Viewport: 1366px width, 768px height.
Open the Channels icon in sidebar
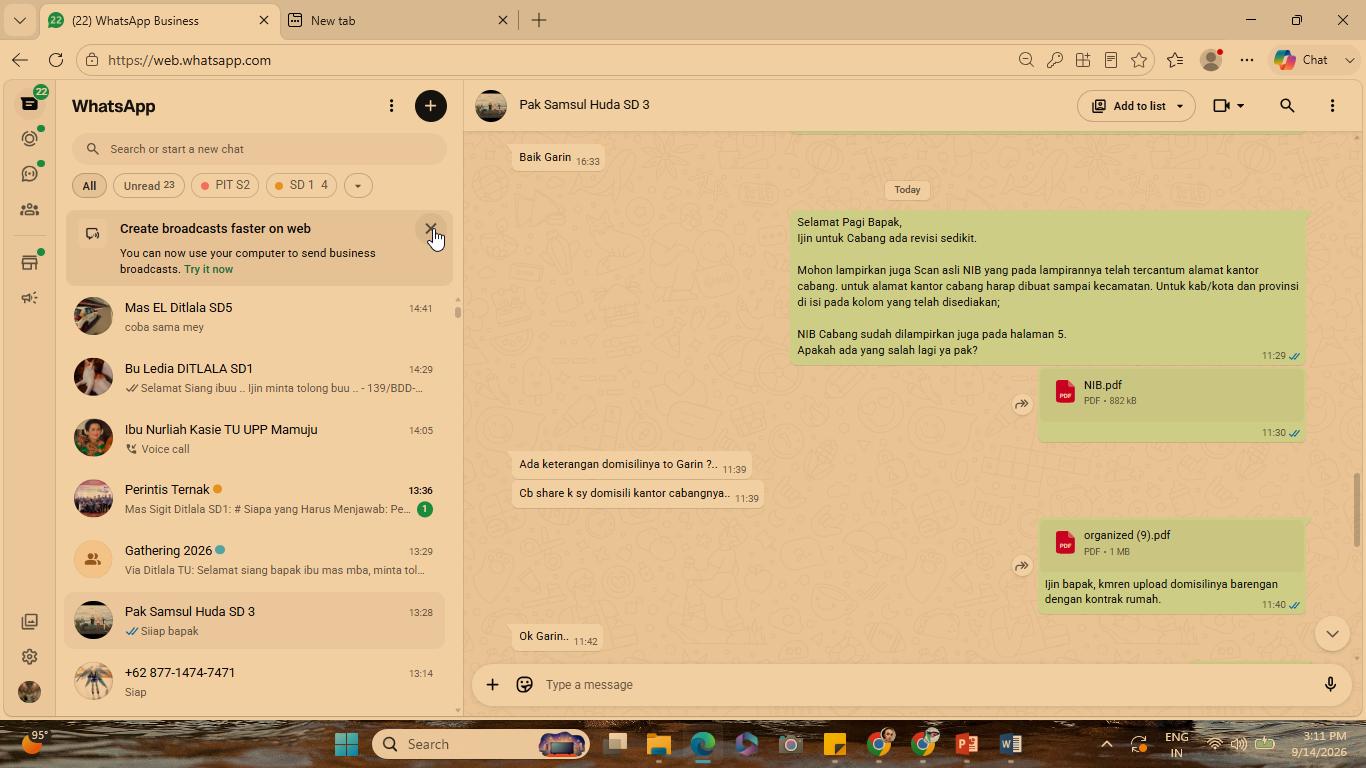click(29, 174)
